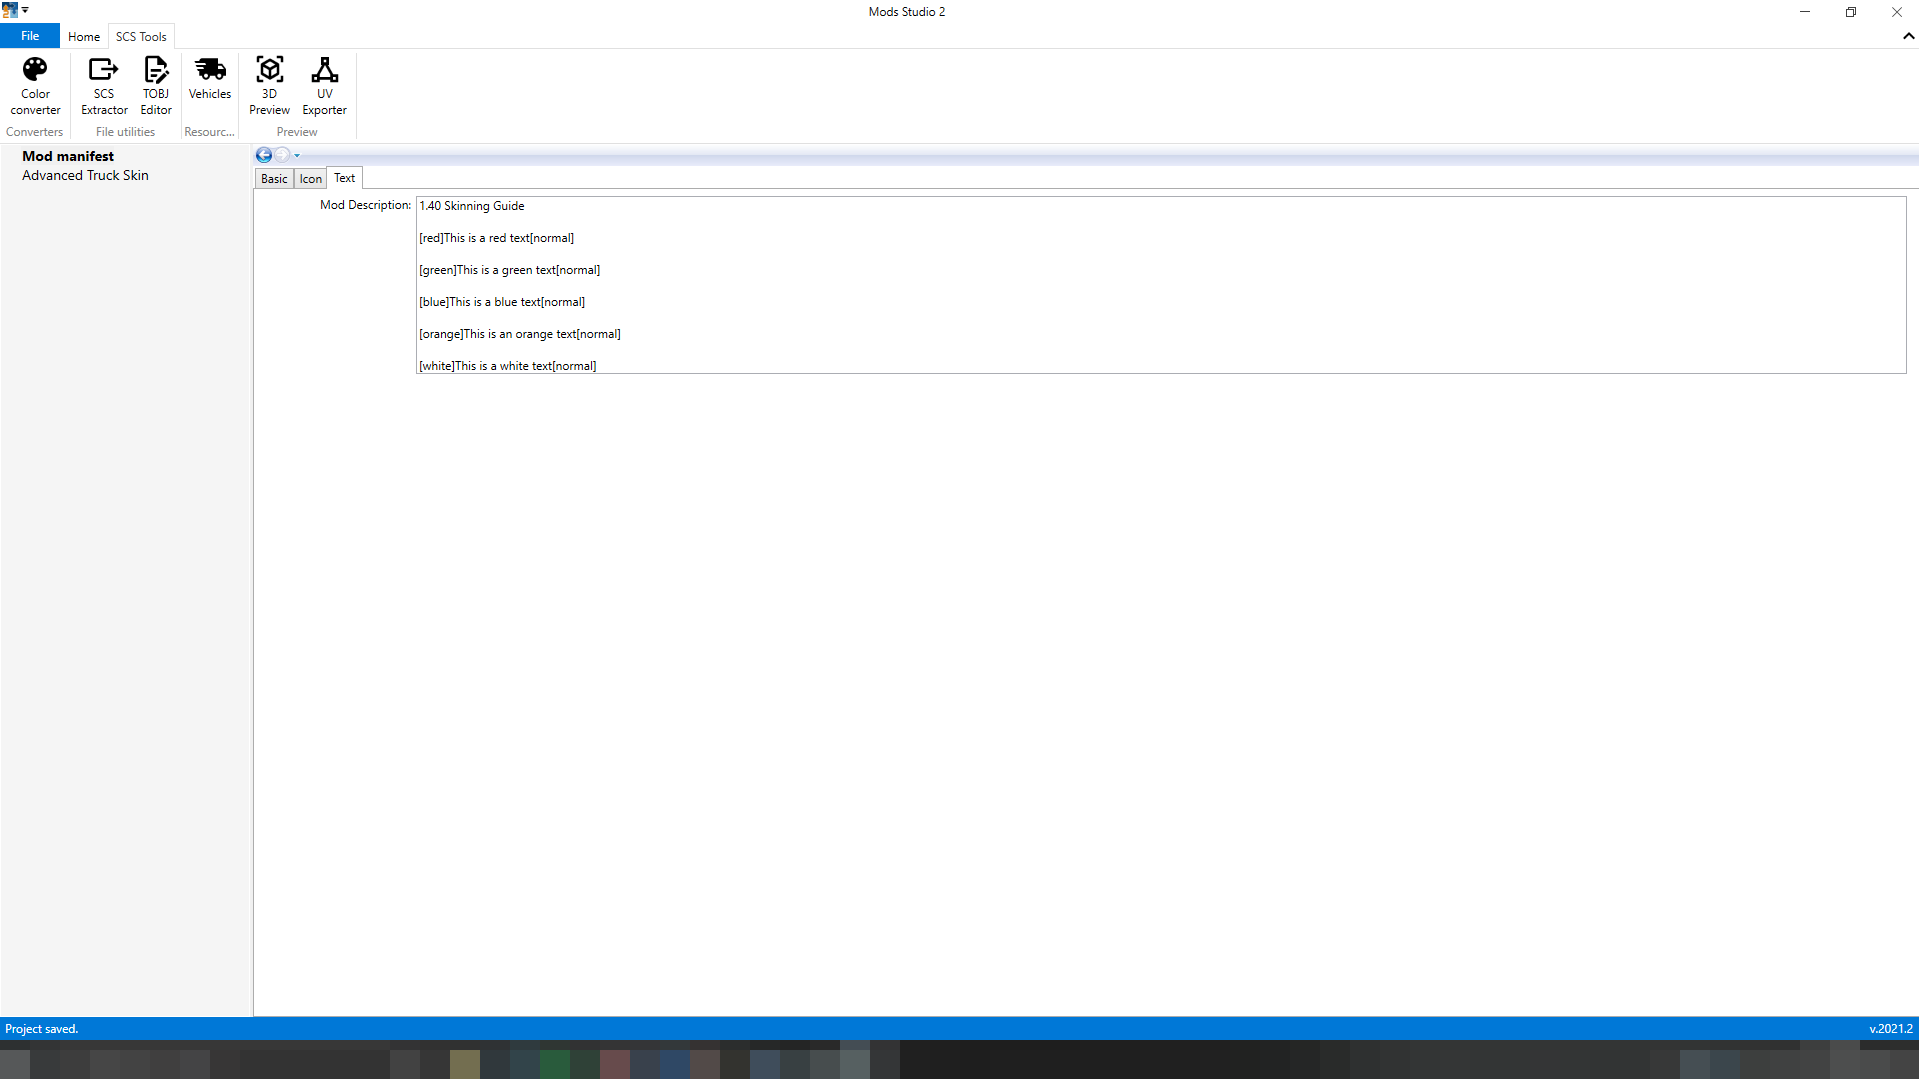
Task: Click the '1.40 Skinning Guide' line
Action: coord(472,206)
